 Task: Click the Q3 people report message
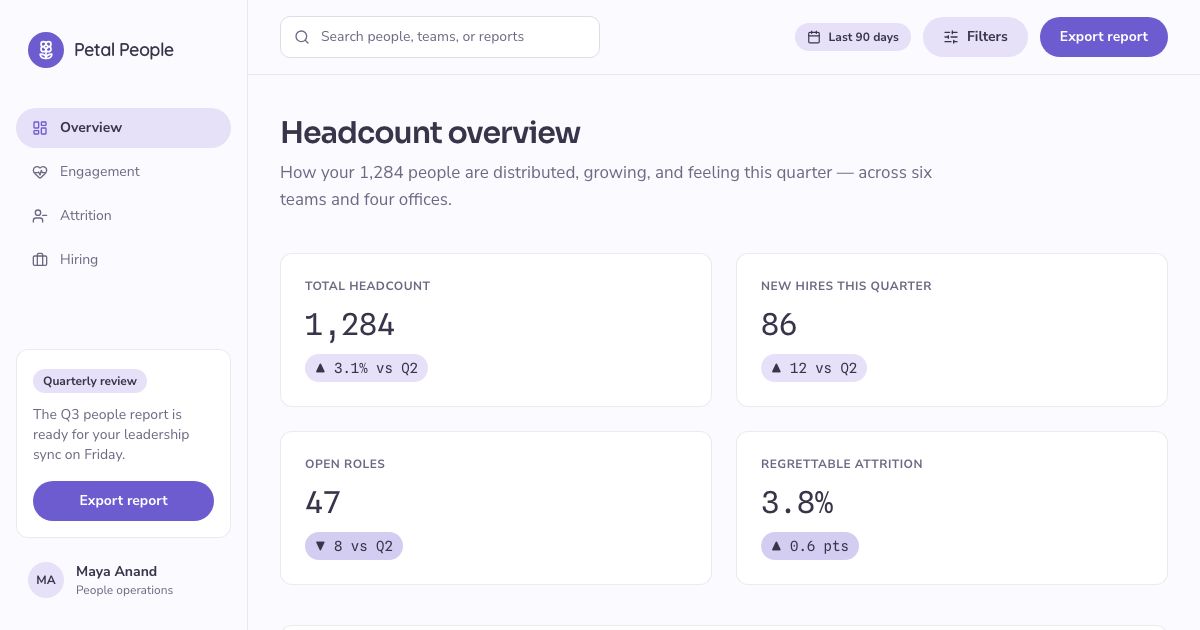(x=111, y=434)
